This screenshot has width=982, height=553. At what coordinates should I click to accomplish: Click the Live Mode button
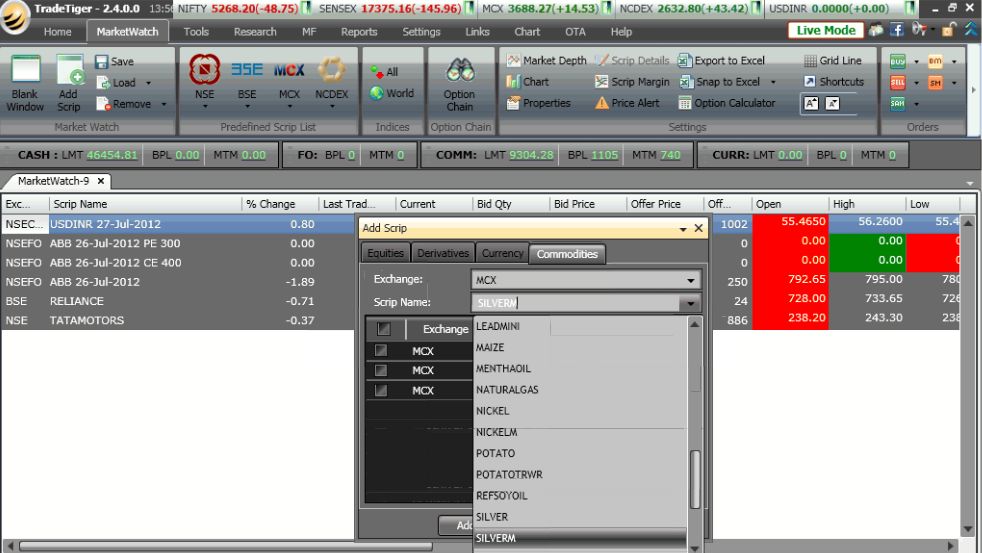pyautogui.click(x=826, y=30)
